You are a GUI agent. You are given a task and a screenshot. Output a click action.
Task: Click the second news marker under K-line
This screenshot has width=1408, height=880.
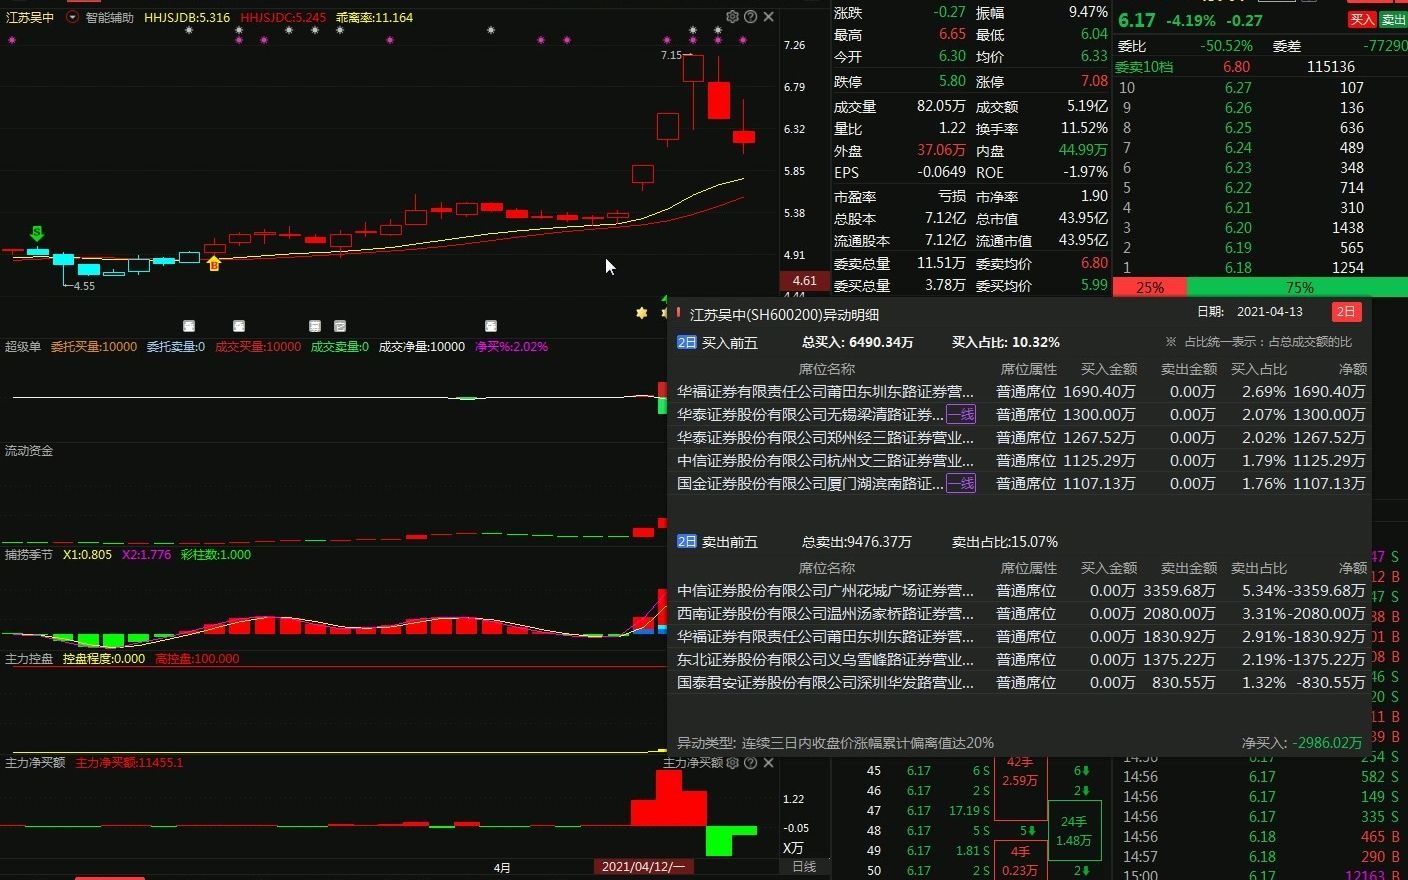(x=239, y=326)
